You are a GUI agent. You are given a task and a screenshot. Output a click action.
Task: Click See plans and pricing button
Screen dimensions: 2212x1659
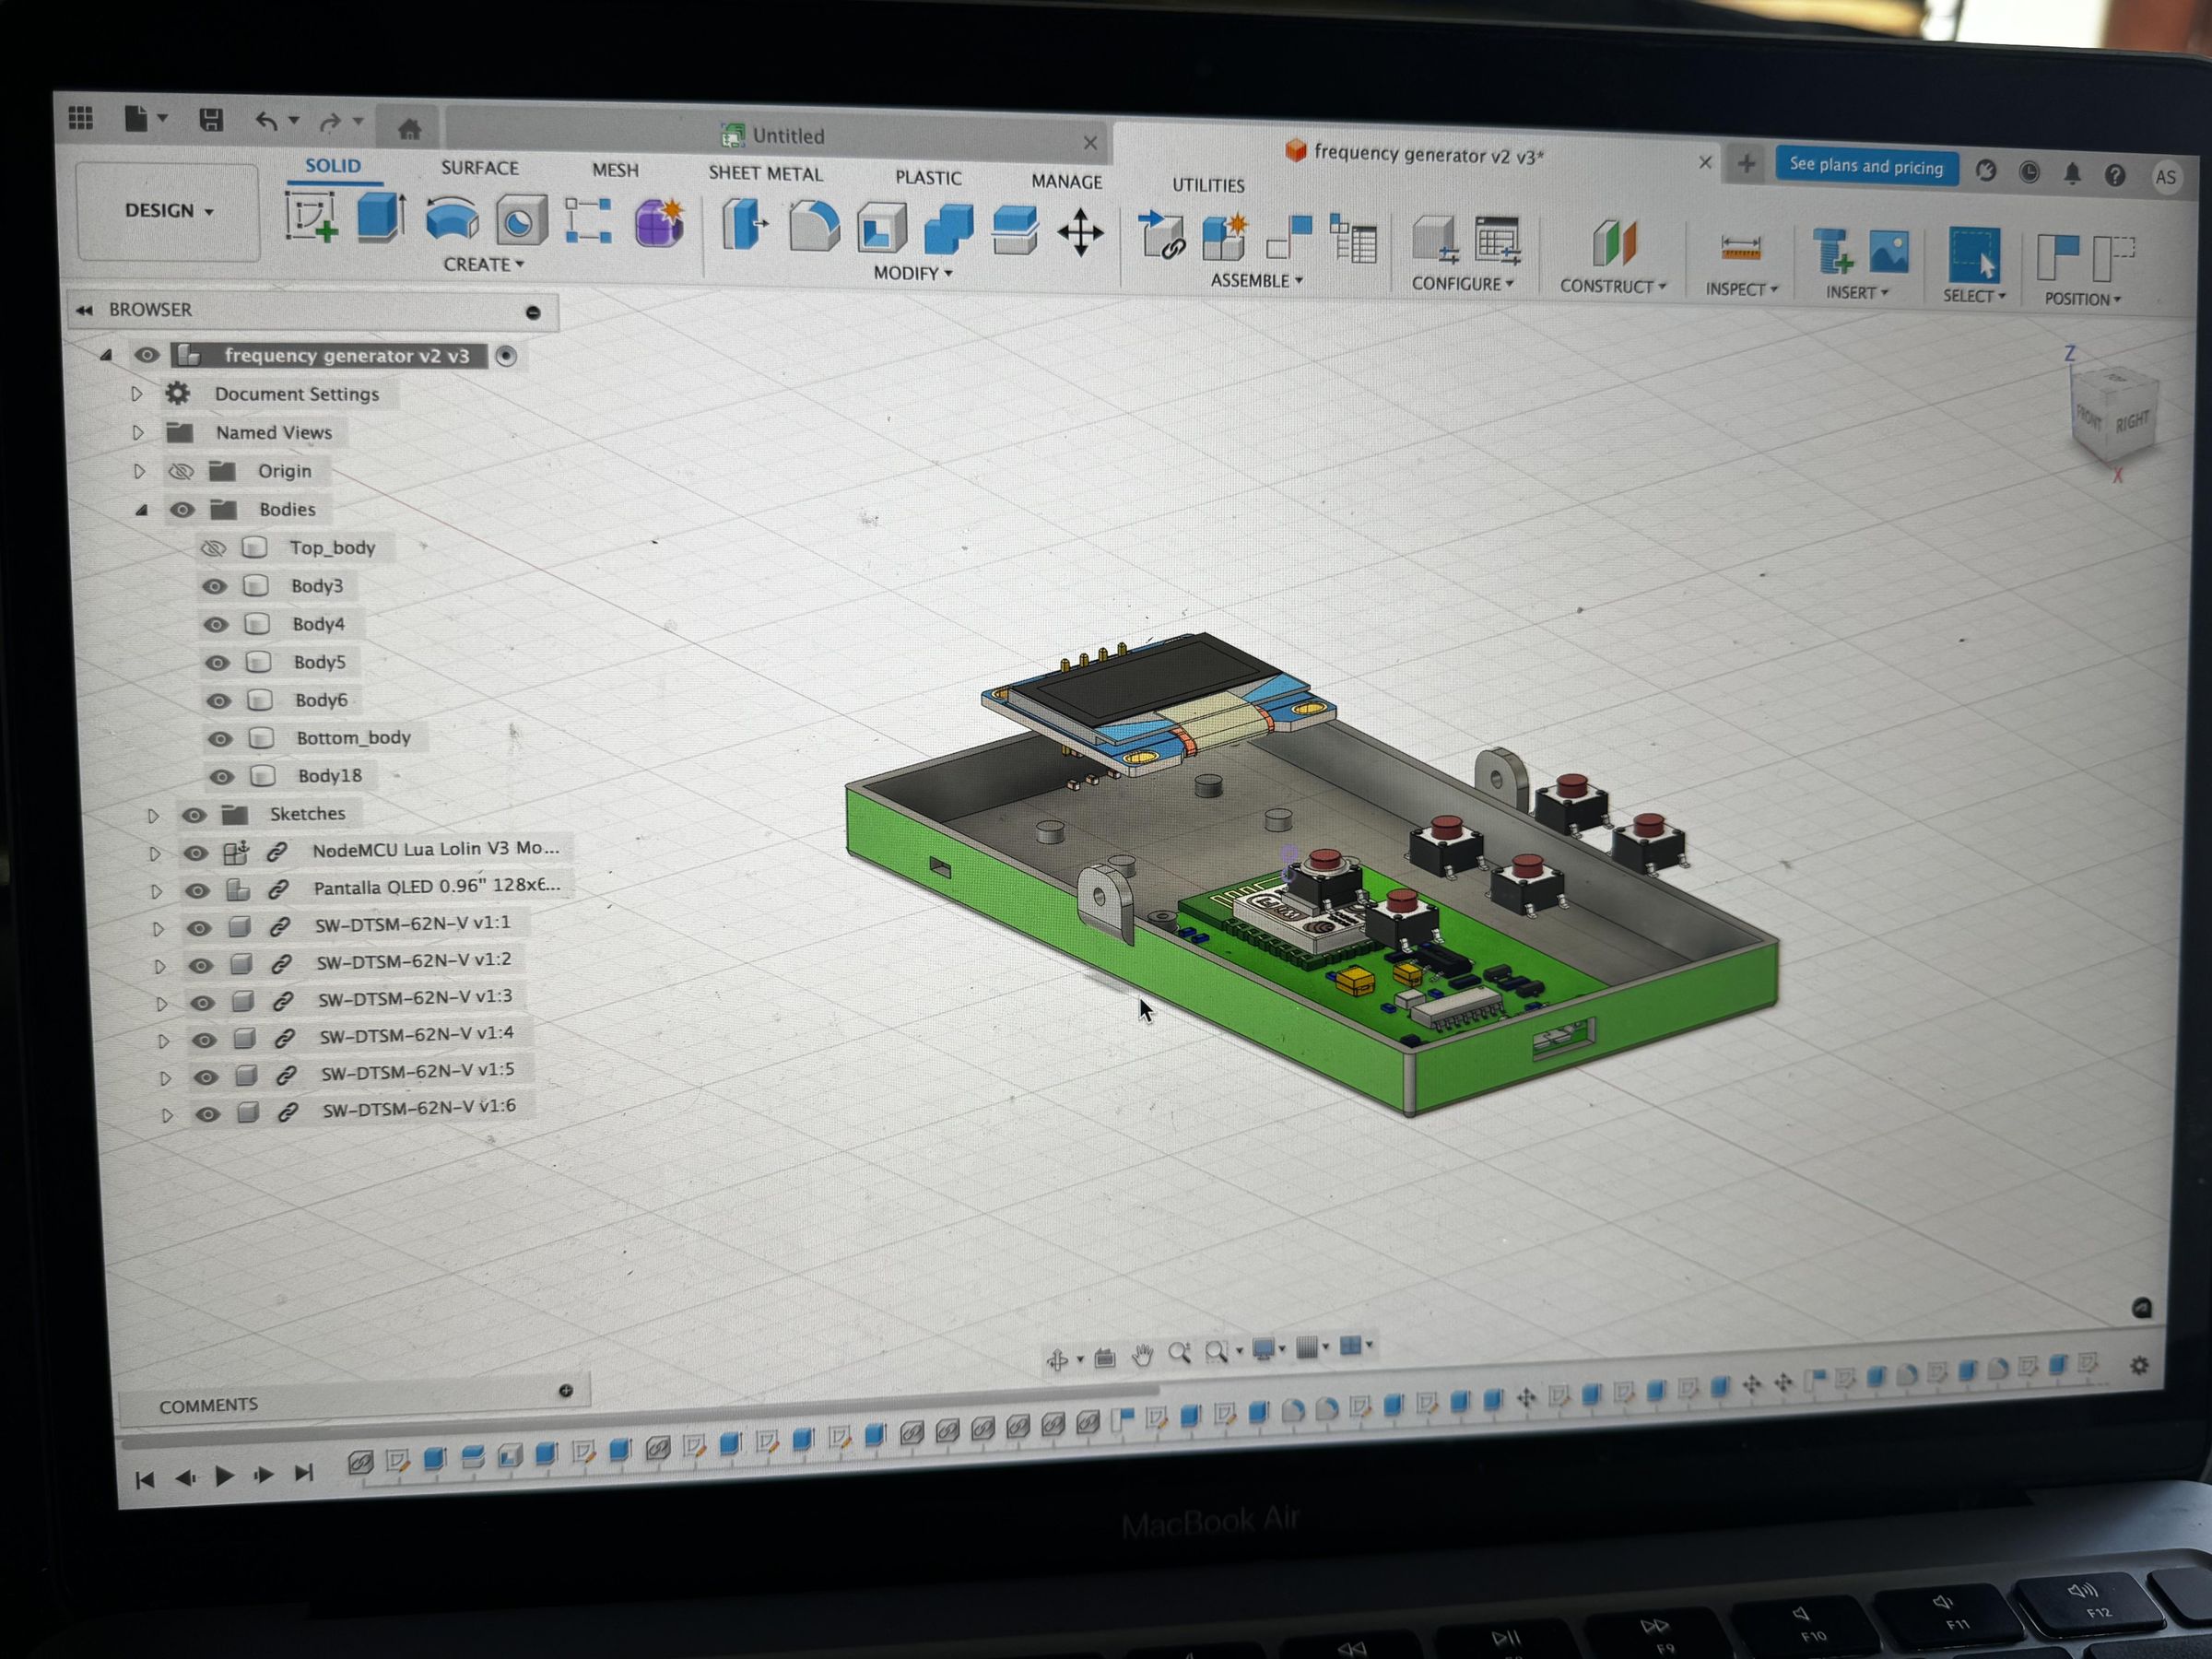[x=1865, y=165]
